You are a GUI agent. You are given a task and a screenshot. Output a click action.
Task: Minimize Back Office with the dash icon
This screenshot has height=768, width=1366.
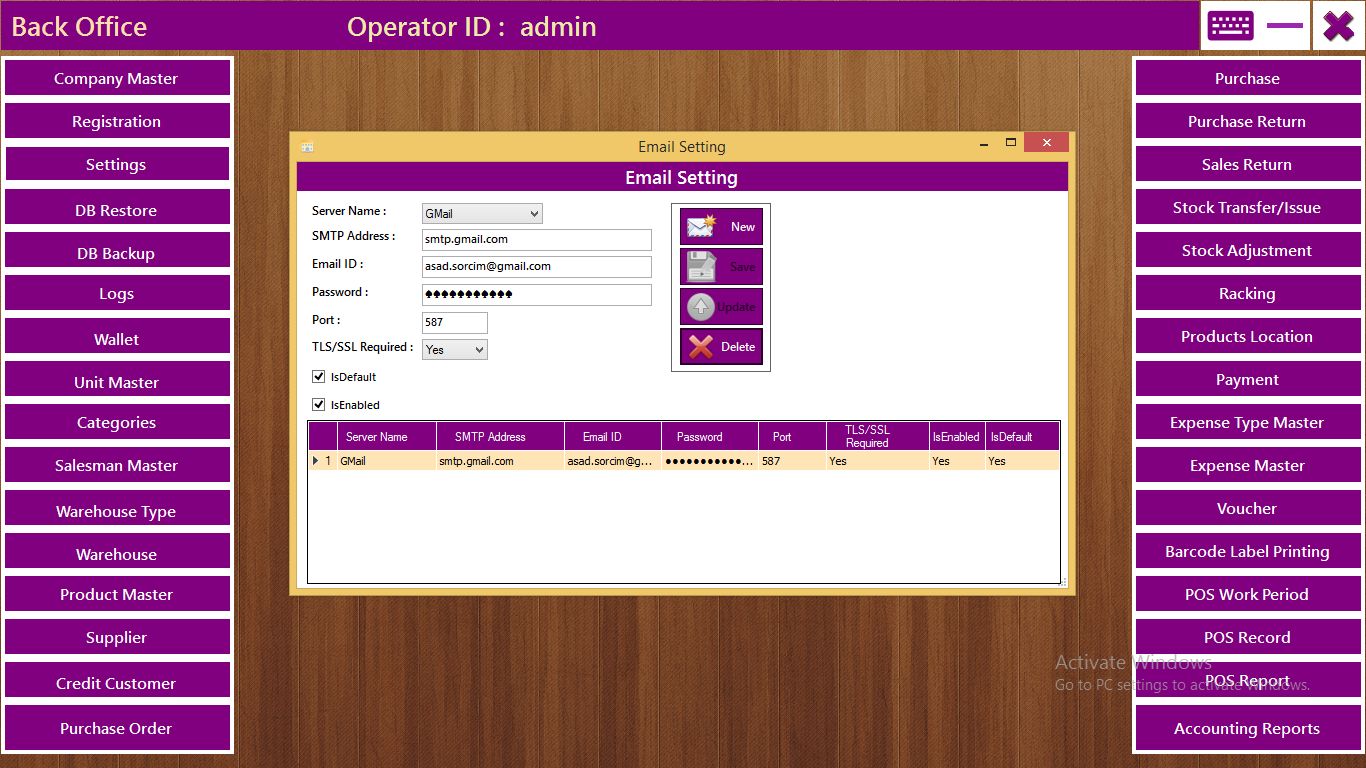(1284, 26)
